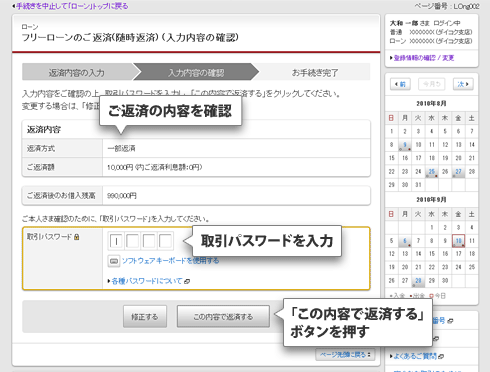Focus fourth password digit box
Viewport: 490px width, 372px height.
tap(165, 241)
